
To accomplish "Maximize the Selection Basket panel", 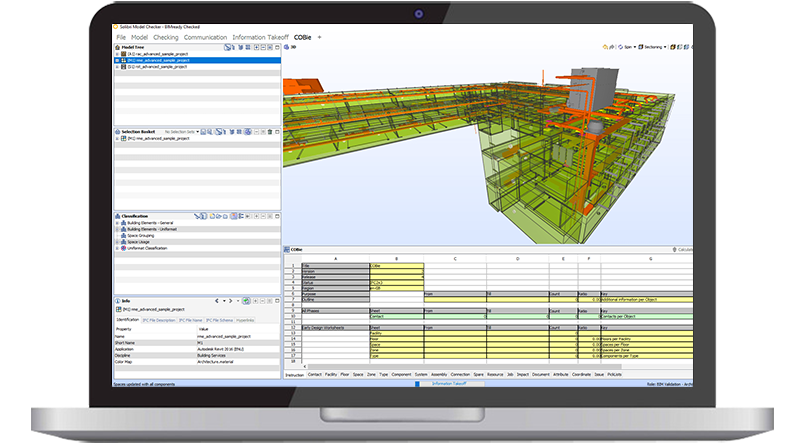I will [x=277, y=132].
